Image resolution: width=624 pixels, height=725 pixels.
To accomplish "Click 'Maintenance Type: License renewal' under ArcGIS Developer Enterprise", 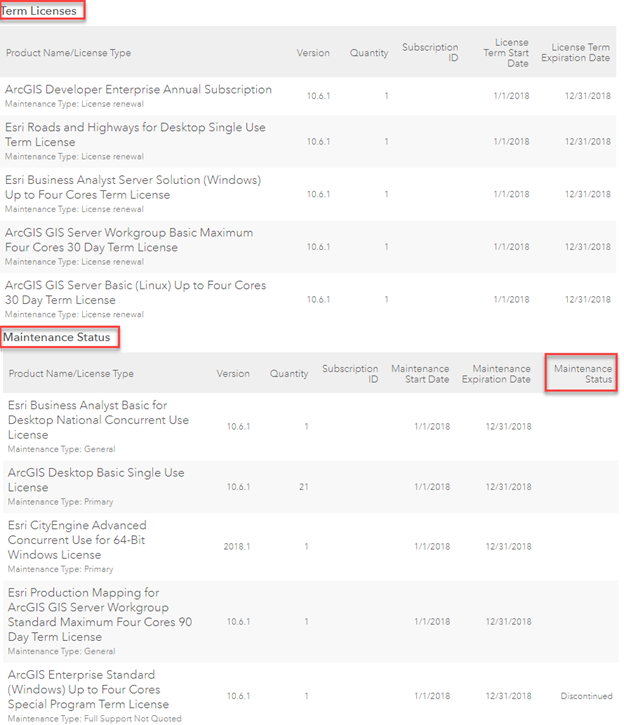I will (x=74, y=104).
